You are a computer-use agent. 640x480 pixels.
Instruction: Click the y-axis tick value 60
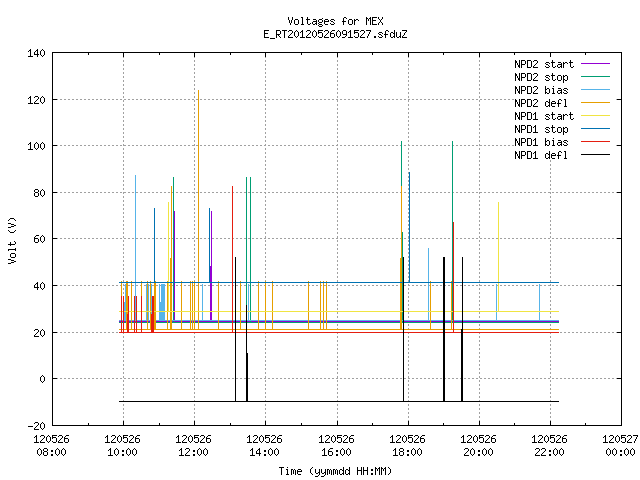coord(39,239)
